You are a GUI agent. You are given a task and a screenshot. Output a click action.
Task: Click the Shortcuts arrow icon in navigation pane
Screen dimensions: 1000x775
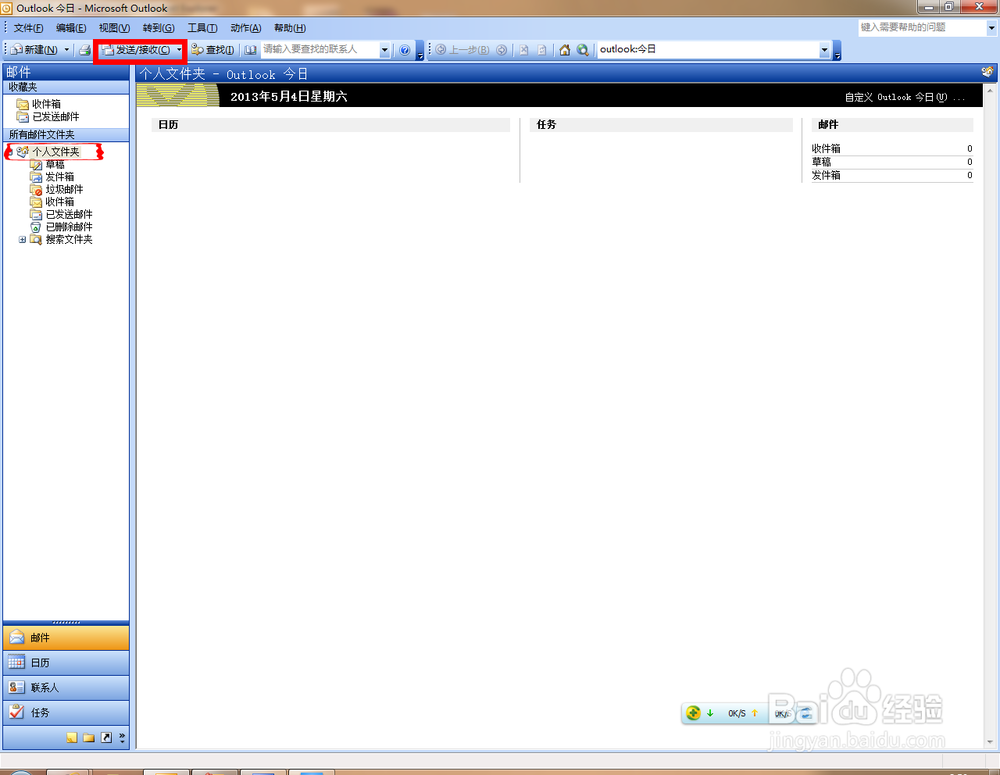107,738
